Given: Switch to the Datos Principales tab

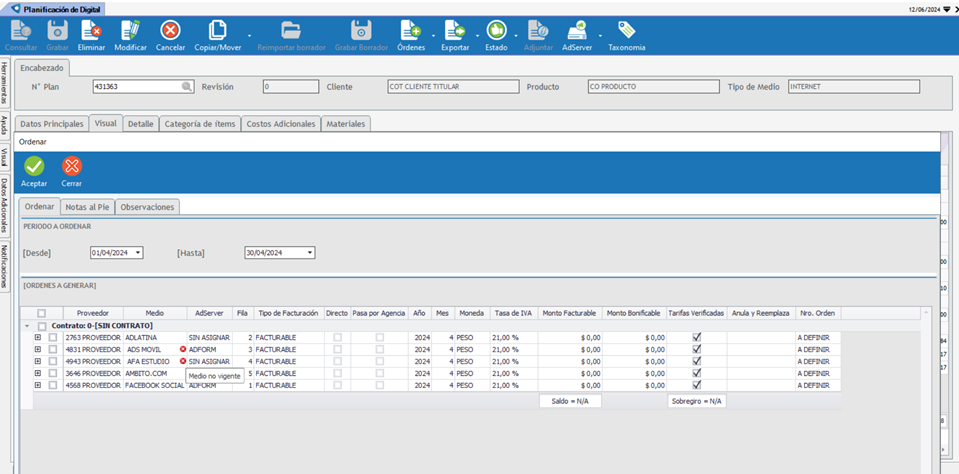Looking at the screenshot, I should [52, 124].
